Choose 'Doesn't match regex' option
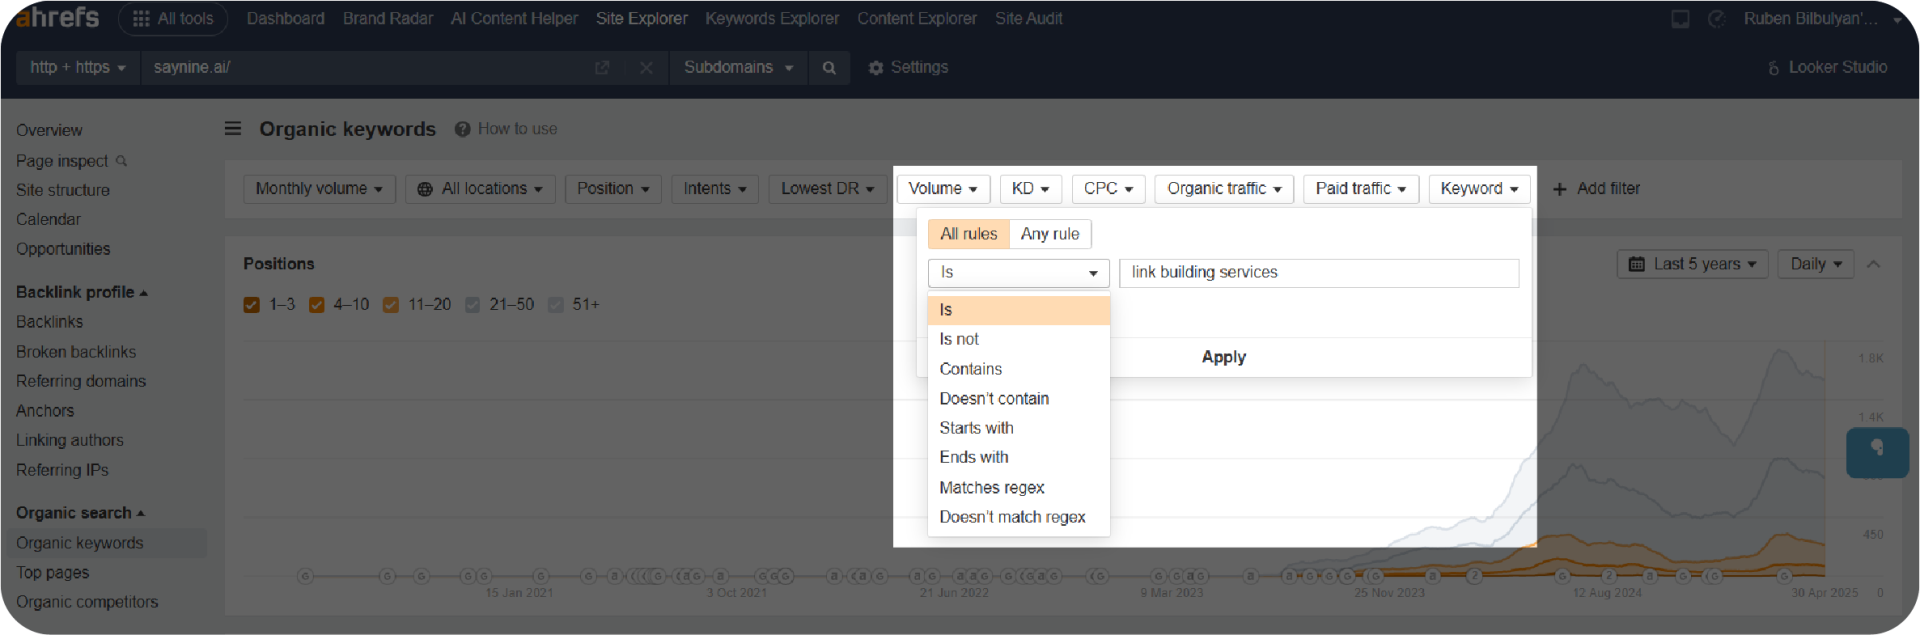Viewport: 1920px width, 635px height. point(1018,517)
